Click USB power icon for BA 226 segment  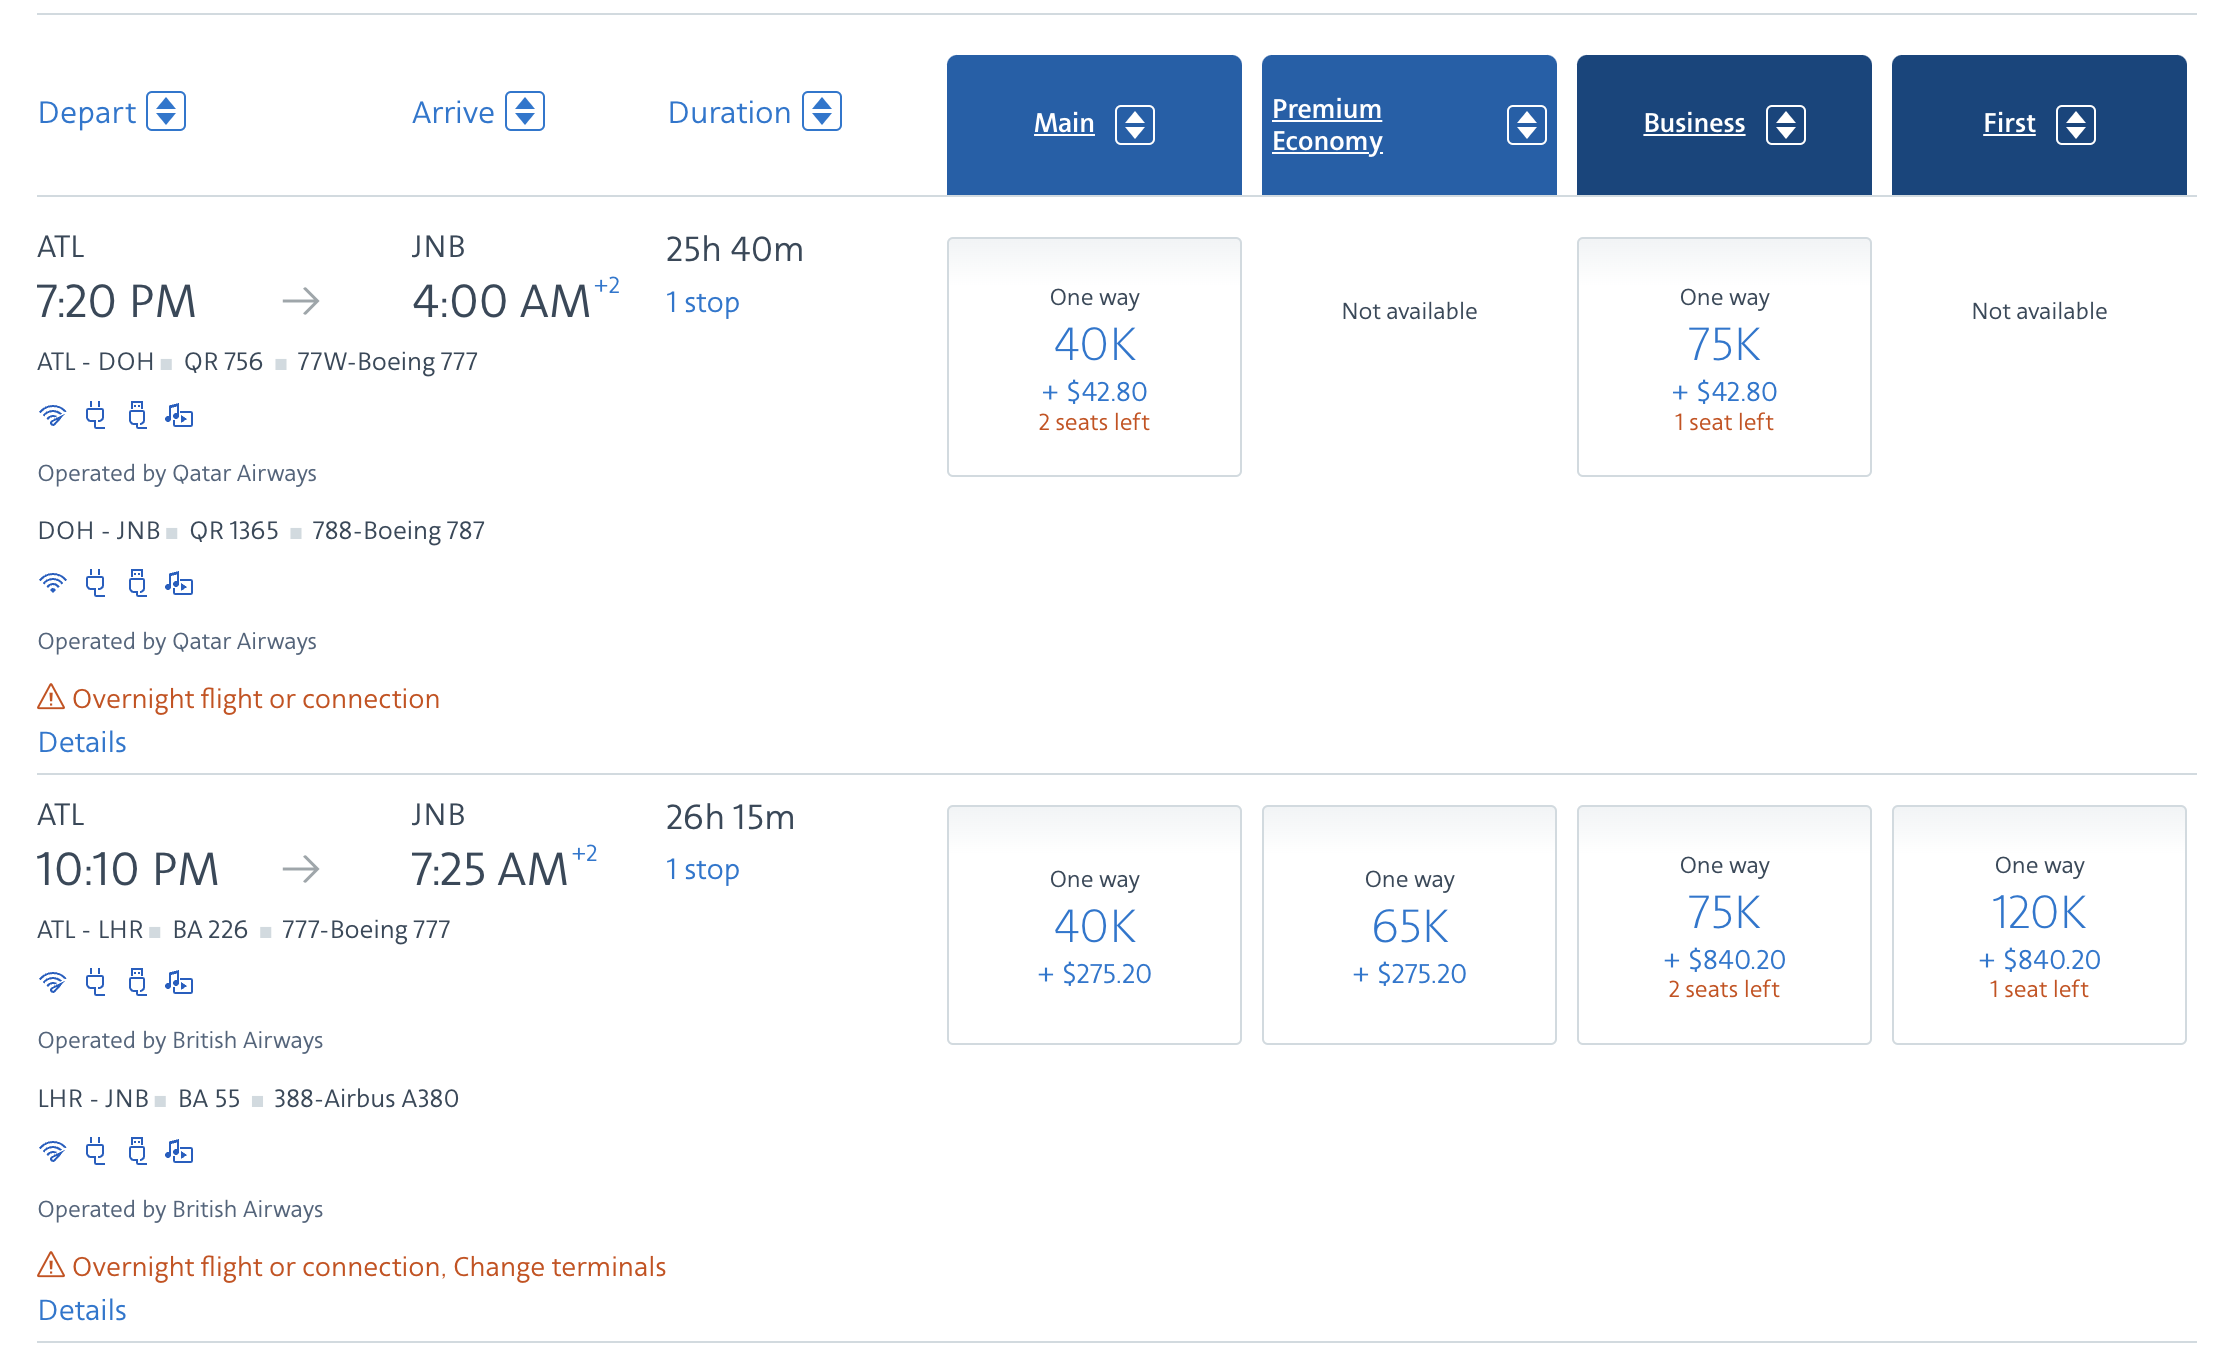[x=137, y=983]
